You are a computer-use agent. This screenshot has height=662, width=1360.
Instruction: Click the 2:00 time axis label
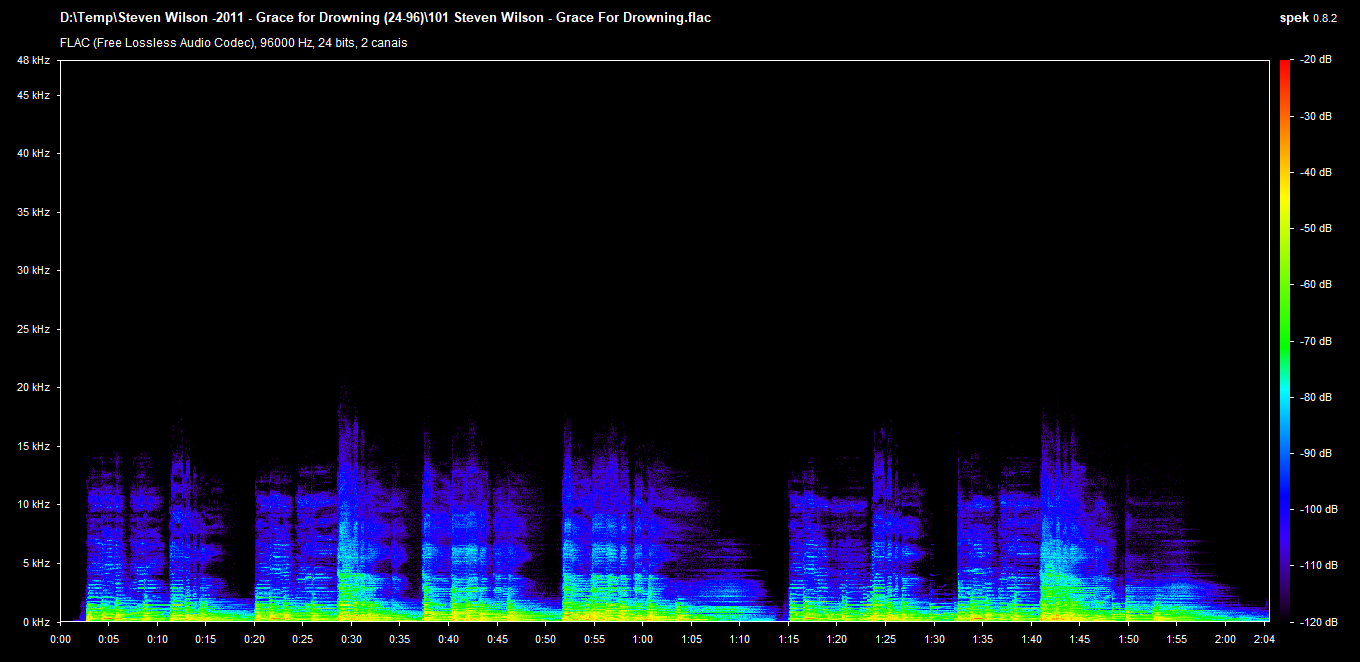(1225, 639)
